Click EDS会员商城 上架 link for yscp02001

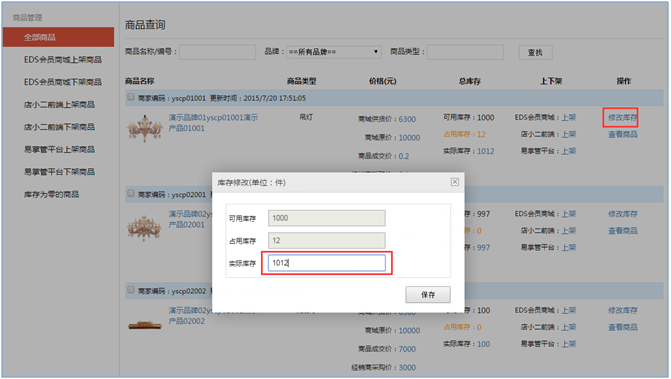tap(568, 213)
